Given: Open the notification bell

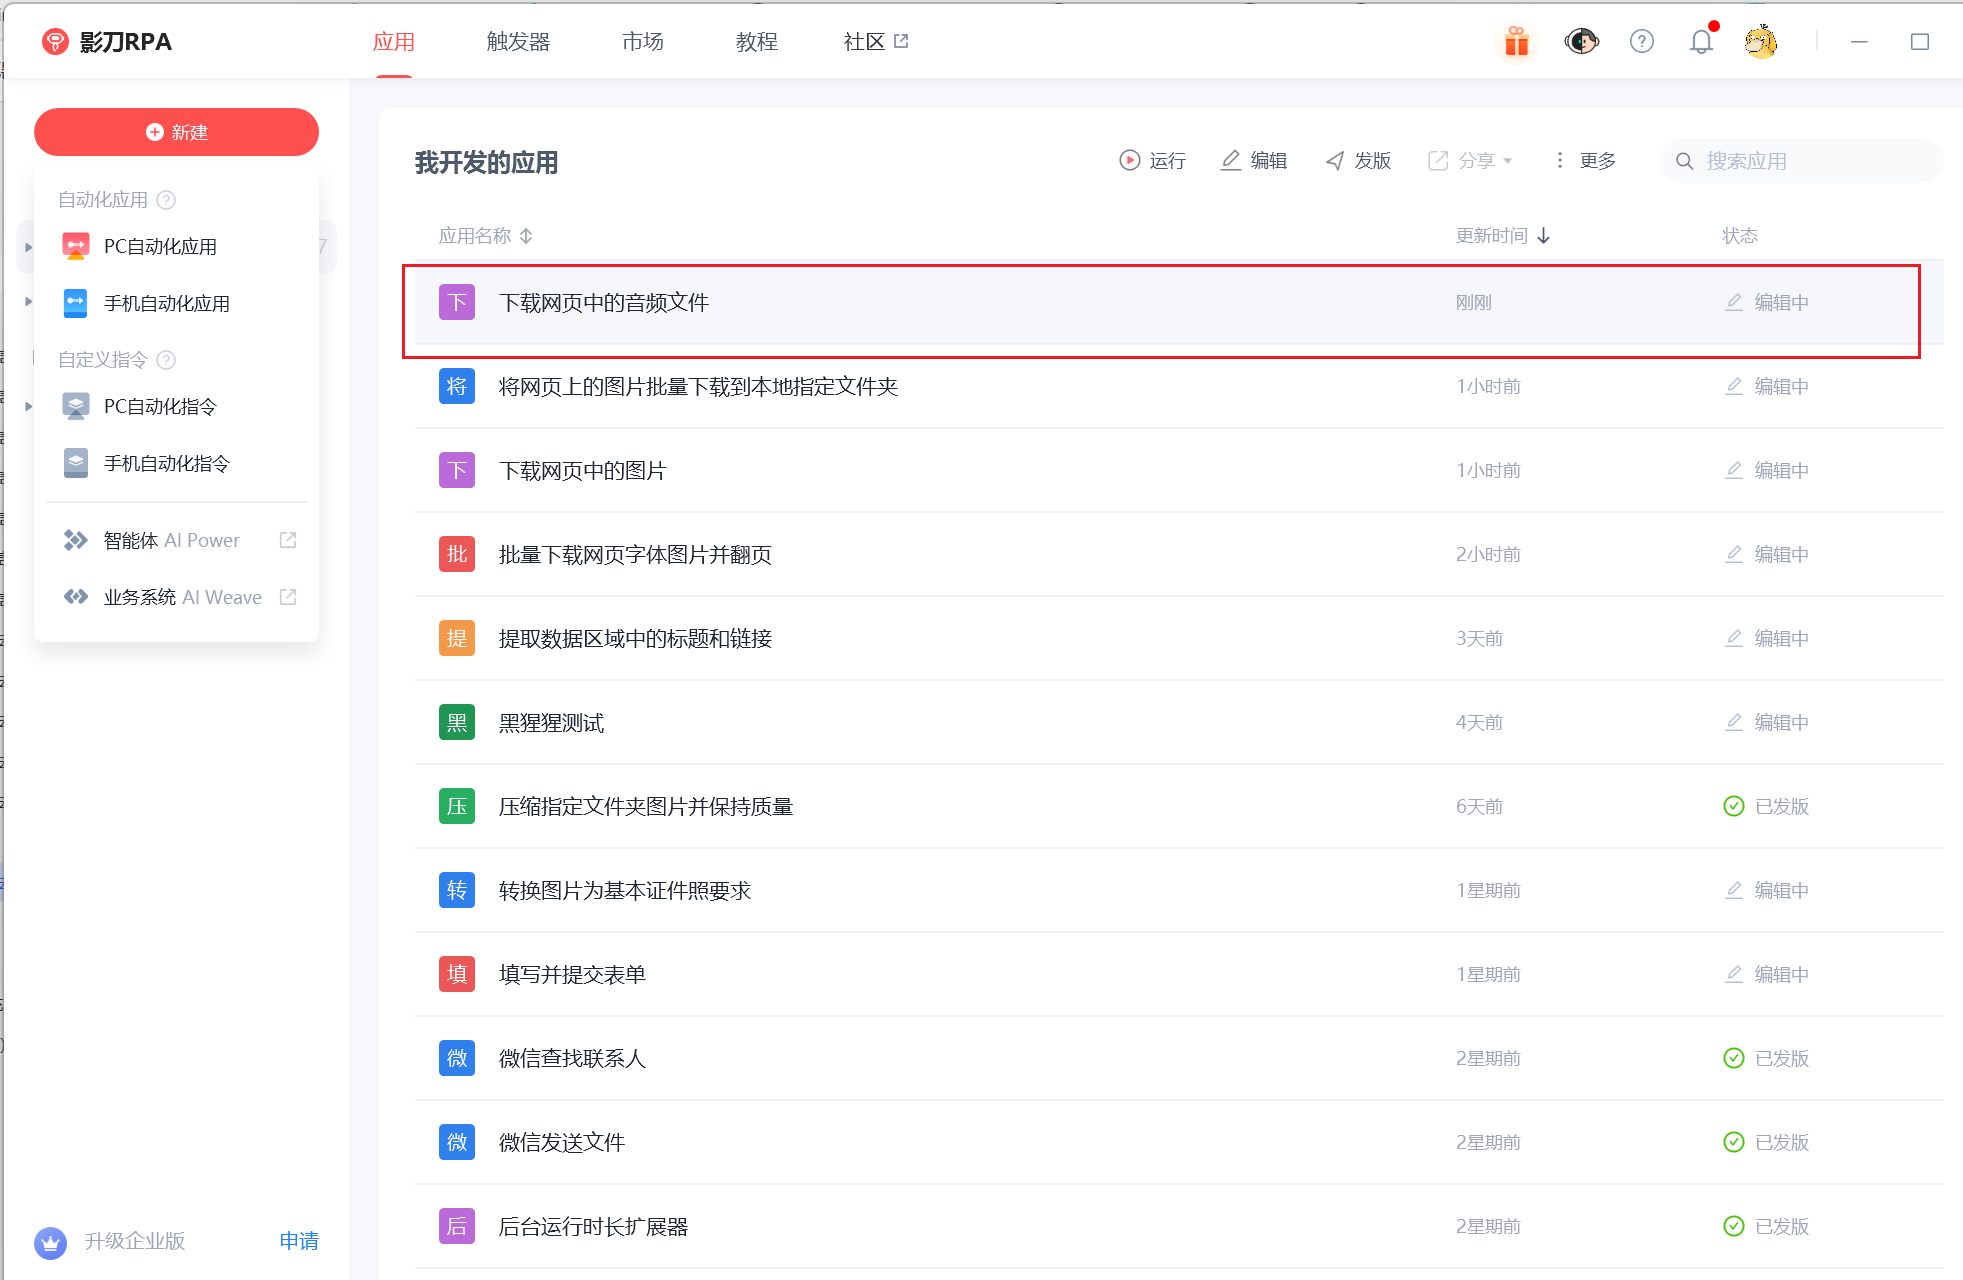Looking at the screenshot, I should 1700,42.
